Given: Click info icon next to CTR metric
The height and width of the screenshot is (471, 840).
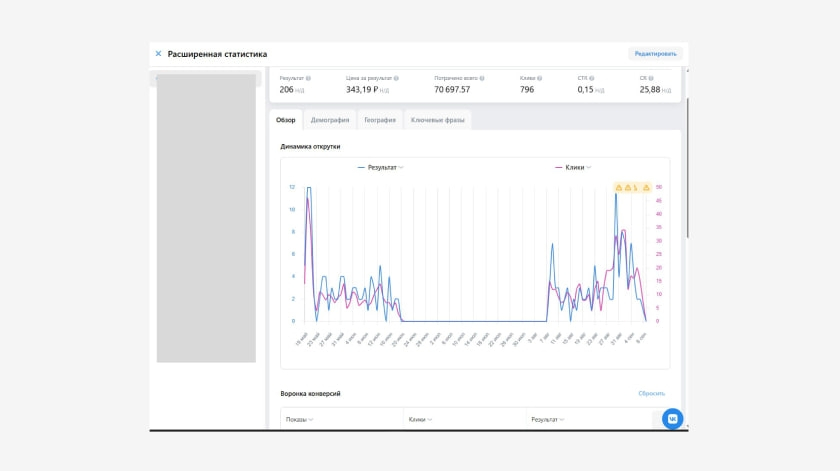Looking at the screenshot, I should pos(590,78).
